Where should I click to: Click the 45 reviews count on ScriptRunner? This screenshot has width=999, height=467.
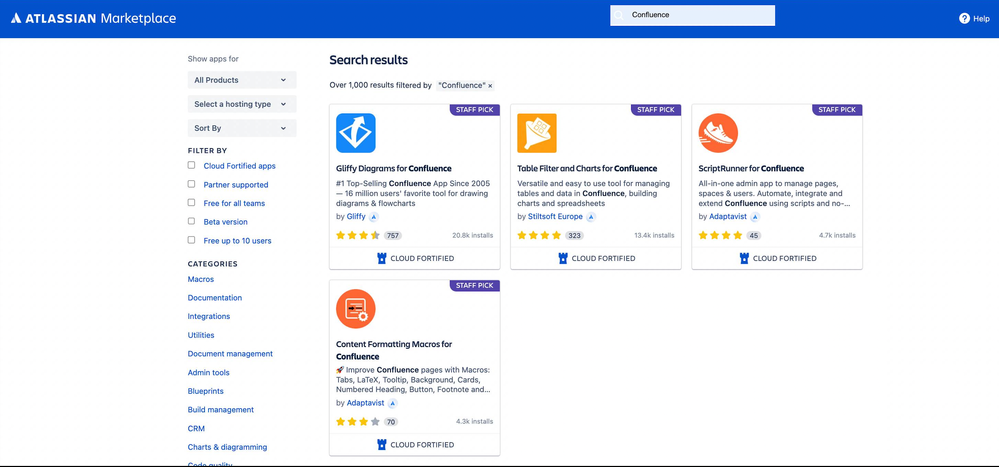(754, 236)
